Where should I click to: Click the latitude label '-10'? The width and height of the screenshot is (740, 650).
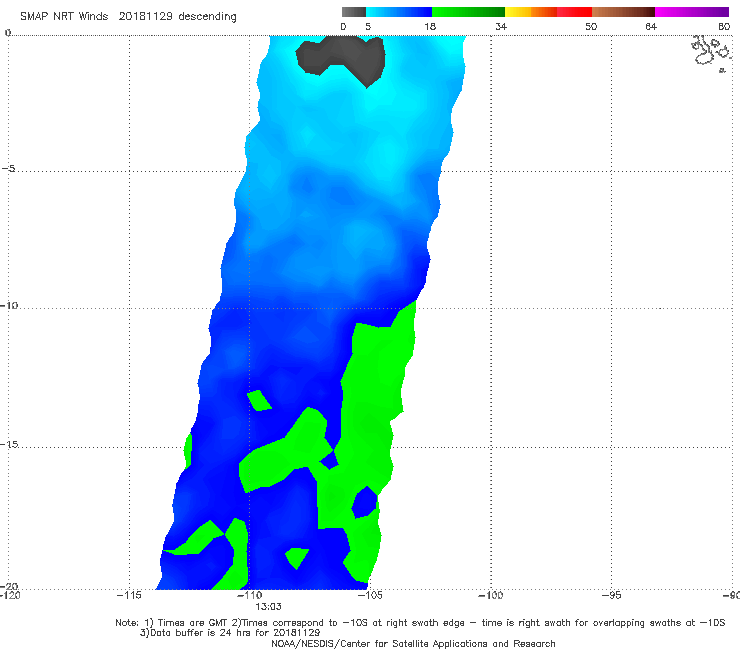pyautogui.click(x=9, y=305)
